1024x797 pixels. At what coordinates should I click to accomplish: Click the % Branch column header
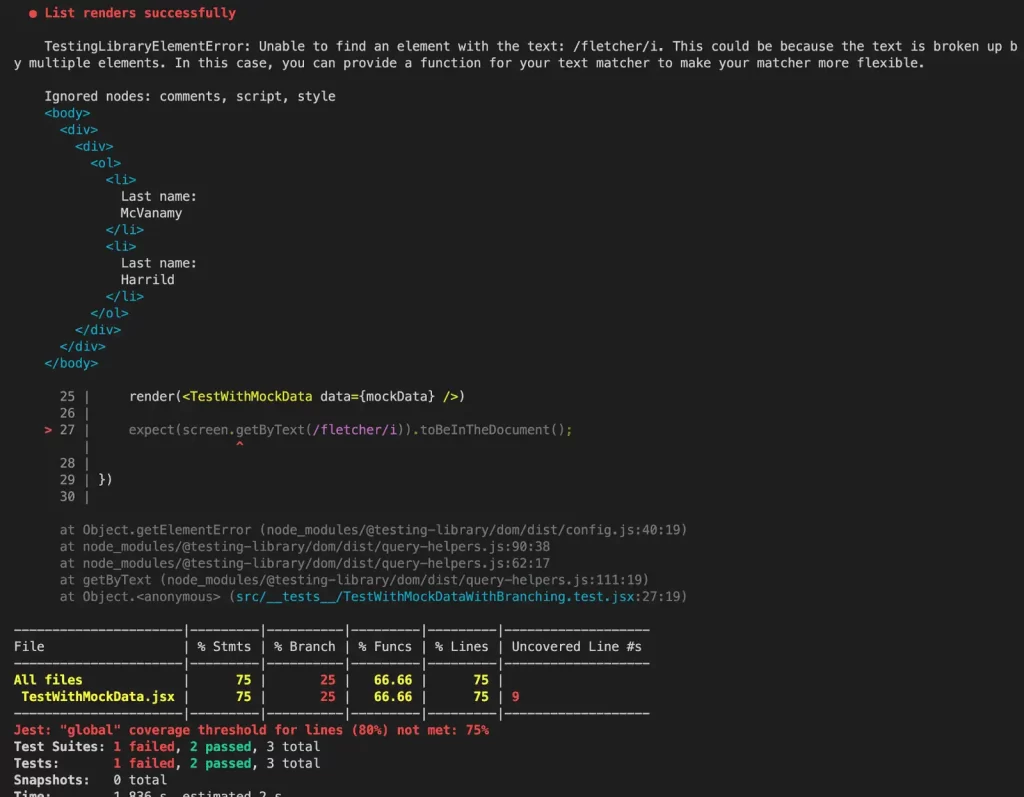click(304, 647)
